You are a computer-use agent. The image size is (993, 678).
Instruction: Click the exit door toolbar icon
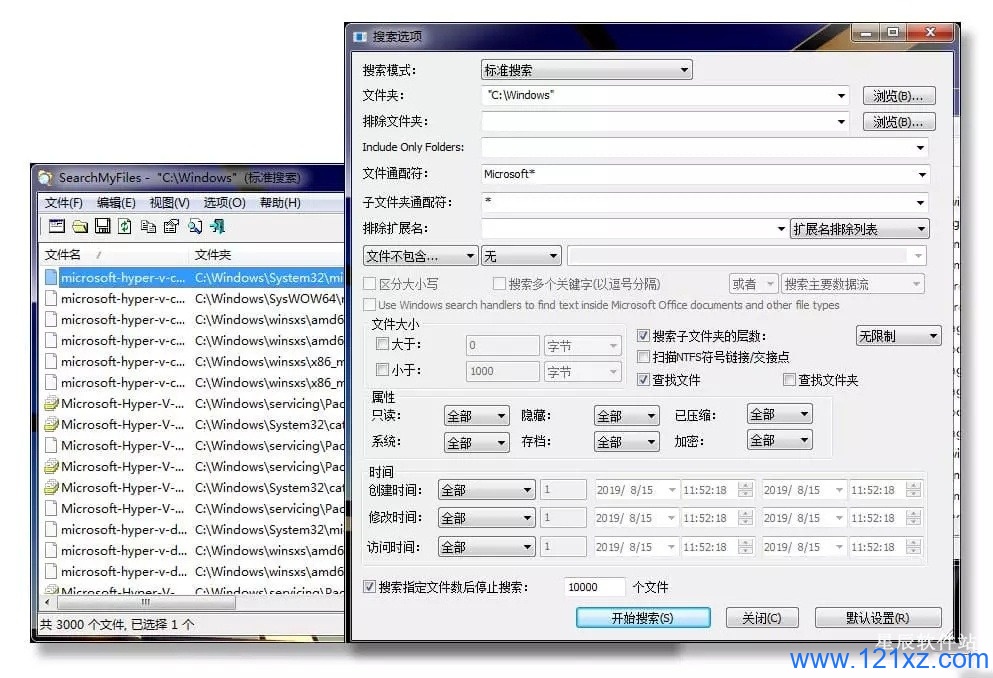pos(218,226)
